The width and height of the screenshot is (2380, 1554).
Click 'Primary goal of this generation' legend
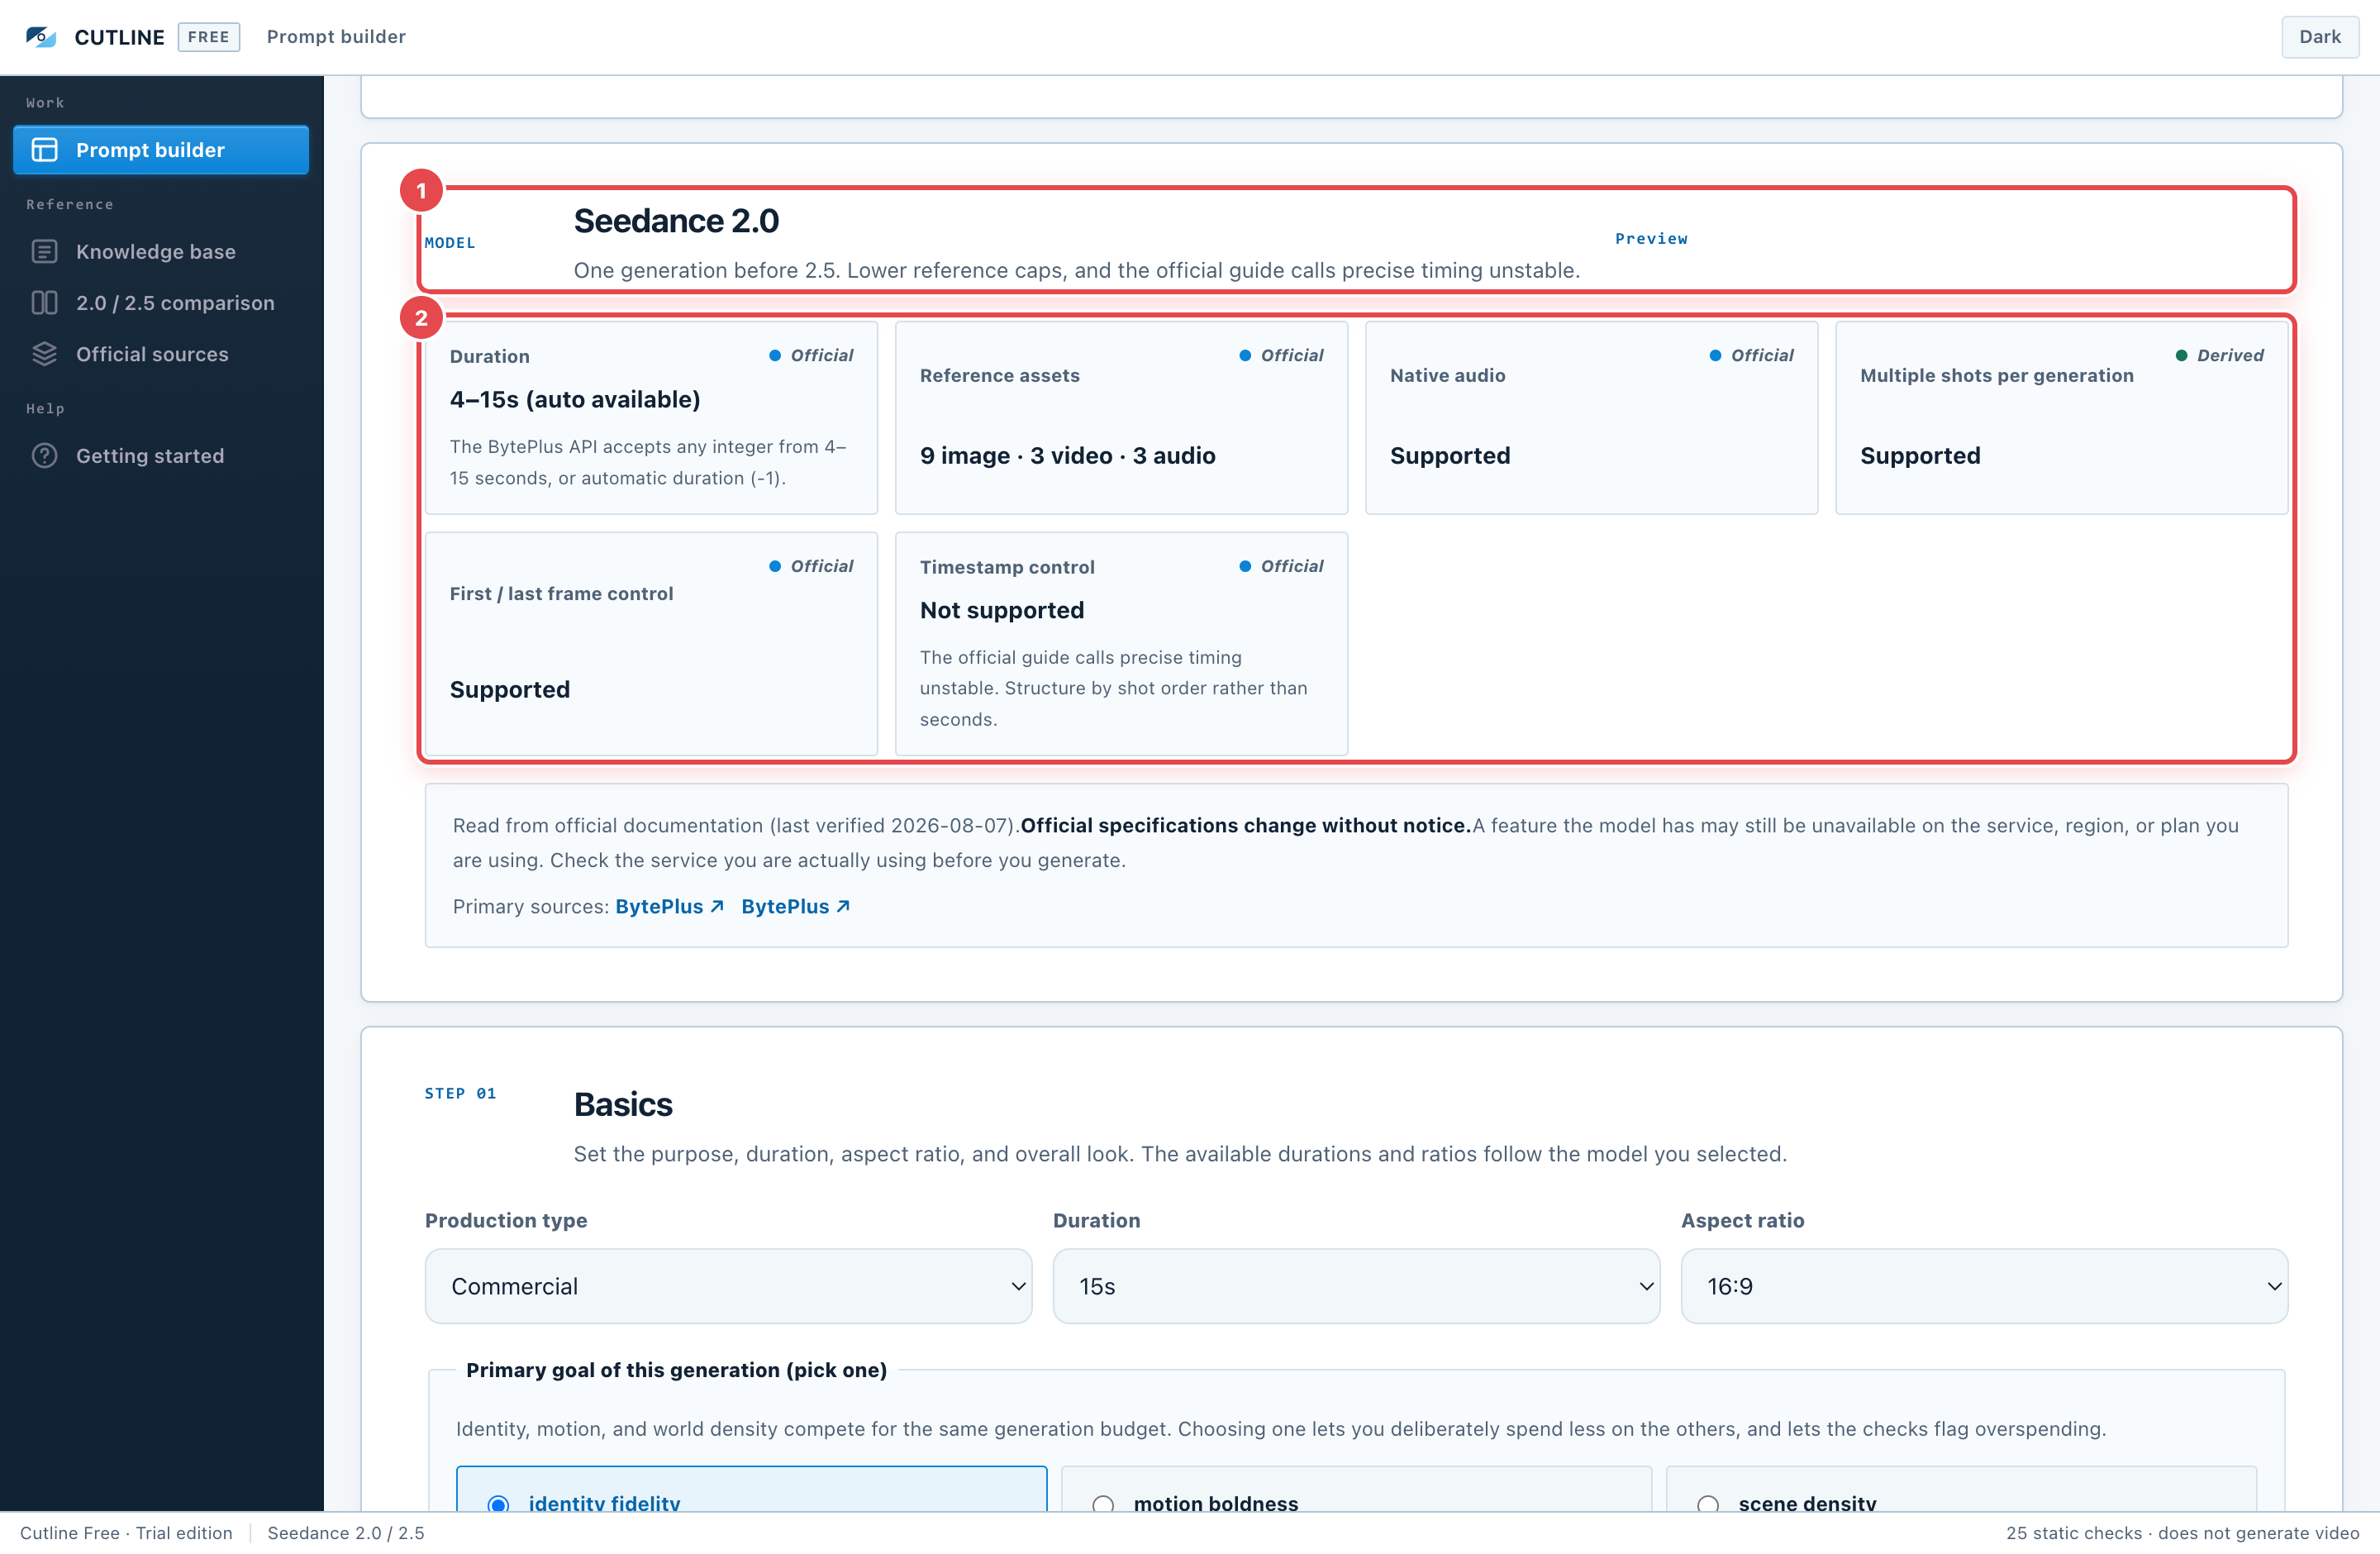pos(676,1370)
